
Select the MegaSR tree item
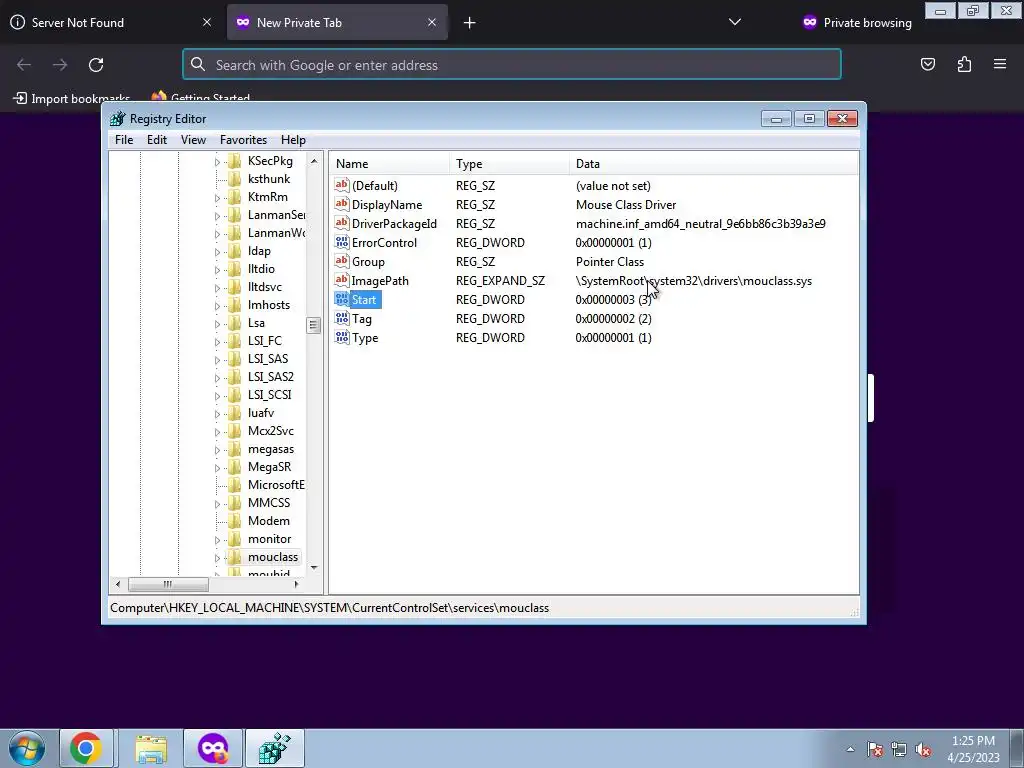269,467
